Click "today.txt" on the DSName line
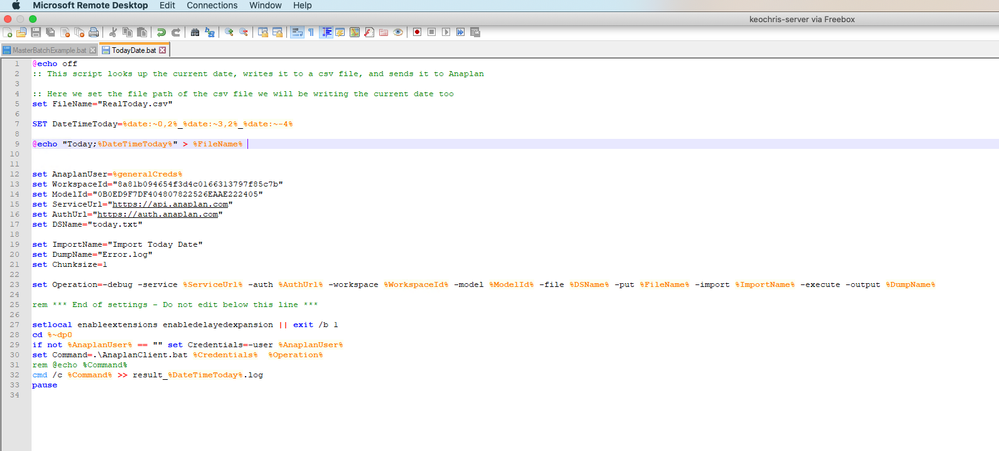 point(115,224)
